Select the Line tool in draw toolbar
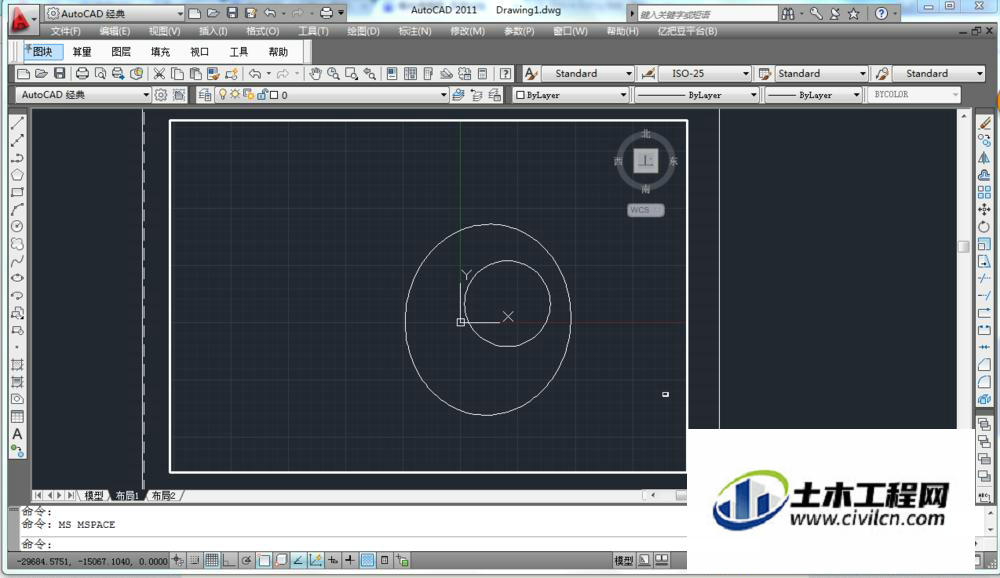This screenshot has height=578, width=1000. point(17,123)
